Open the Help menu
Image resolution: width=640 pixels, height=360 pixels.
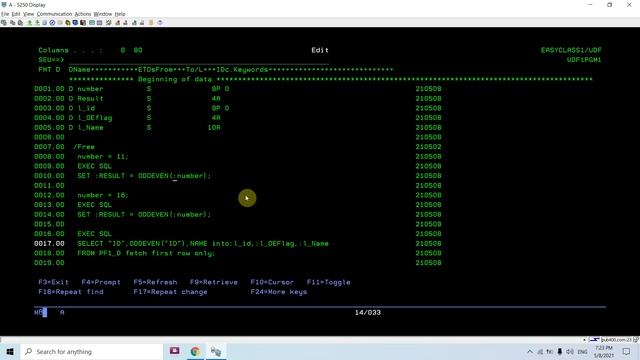(x=120, y=14)
